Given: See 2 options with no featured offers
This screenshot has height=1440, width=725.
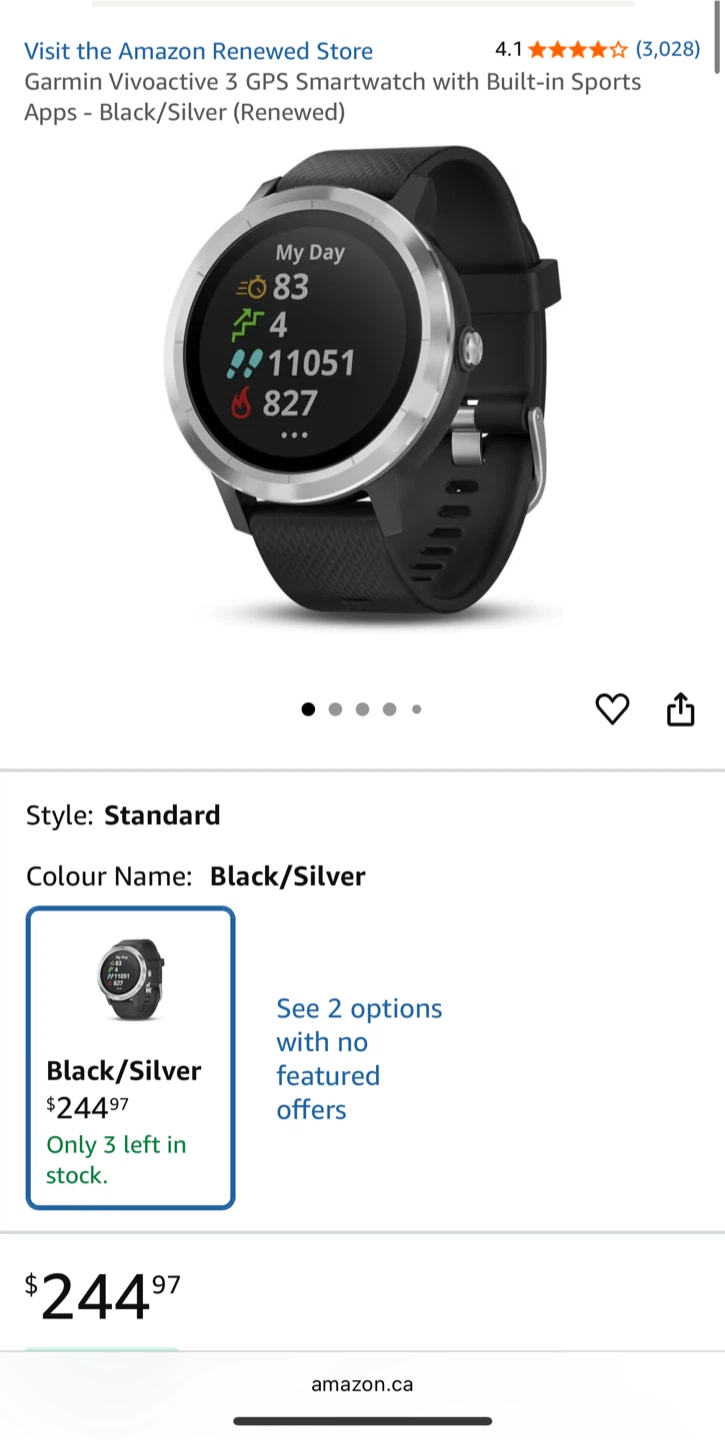Looking at the screenshot, I should tap(359, 1059).
